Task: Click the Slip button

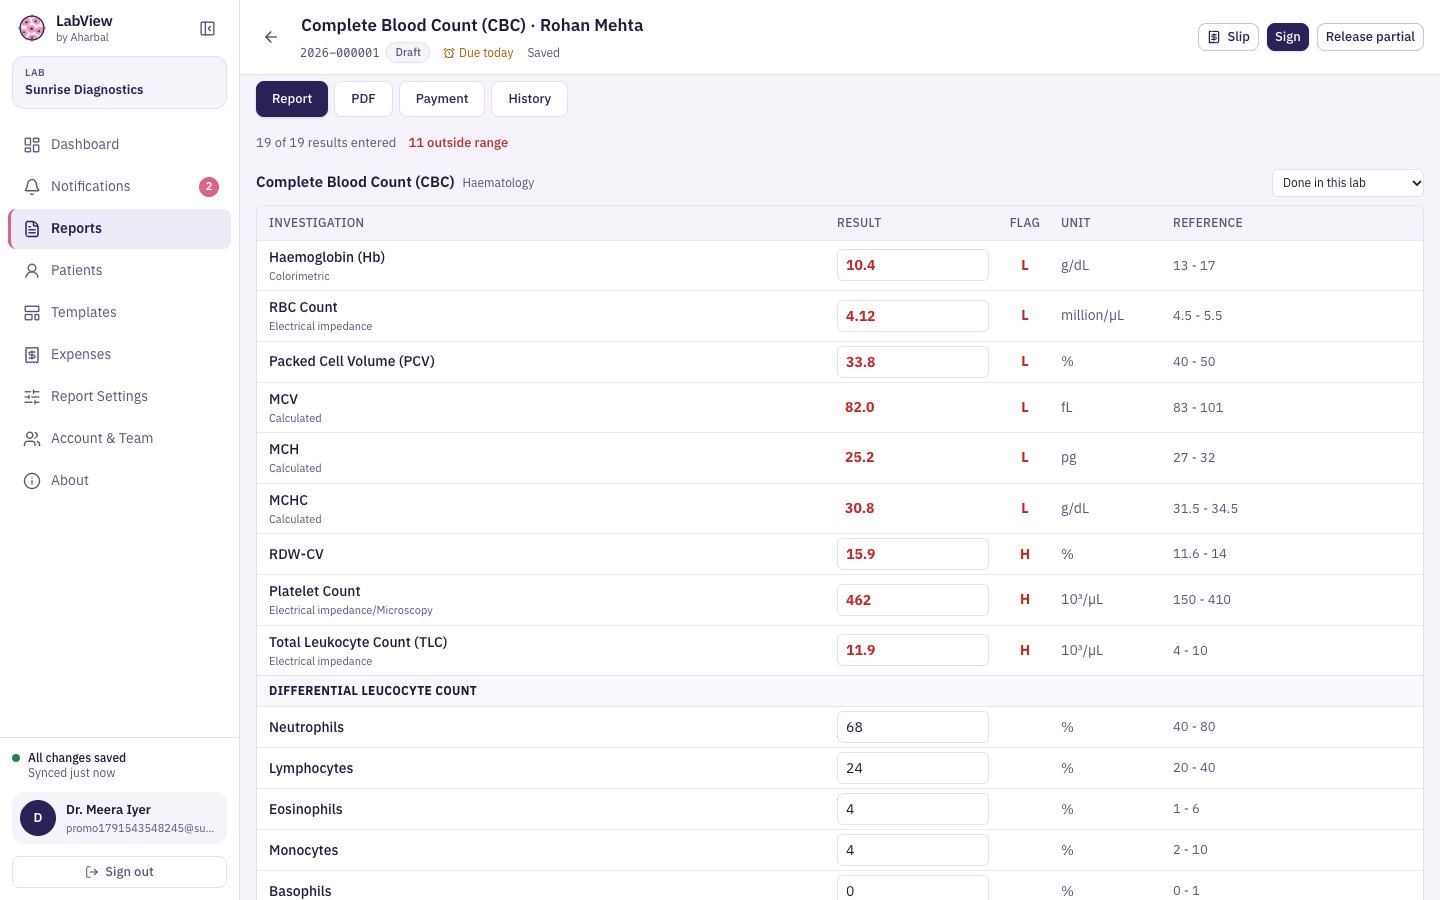Action: pyautogui.click(x=1228, y=37)
